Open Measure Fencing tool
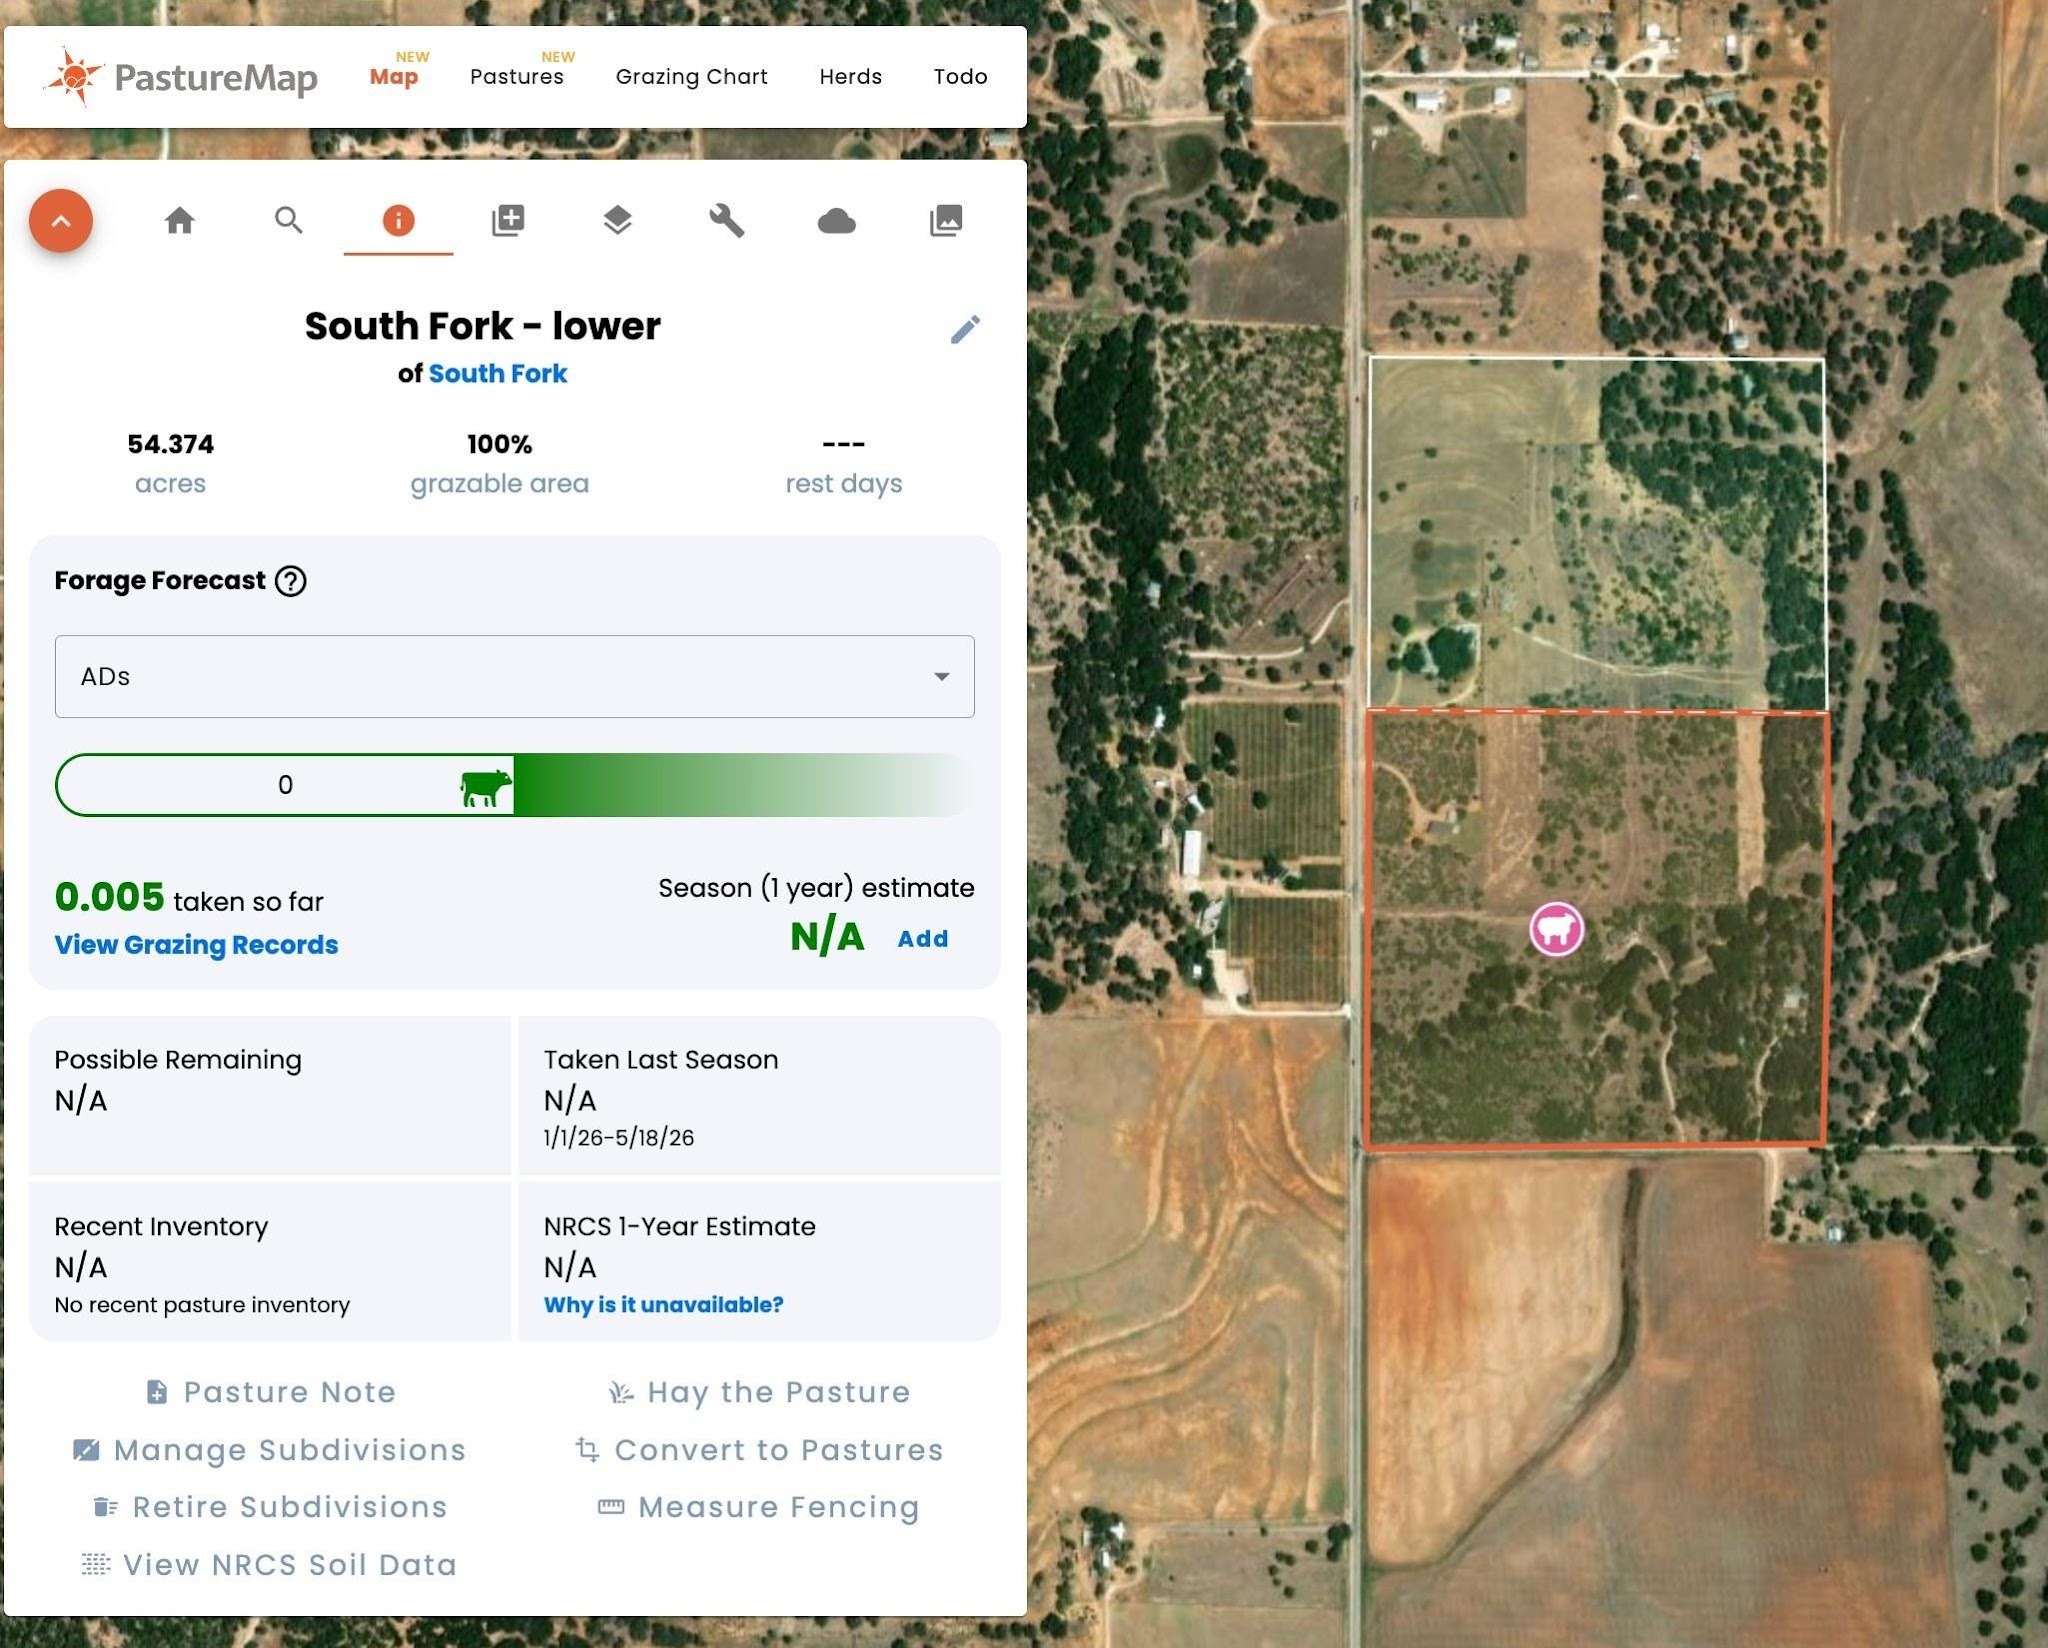Viewport: 2048px width, 1648px height. (760, 1507)
